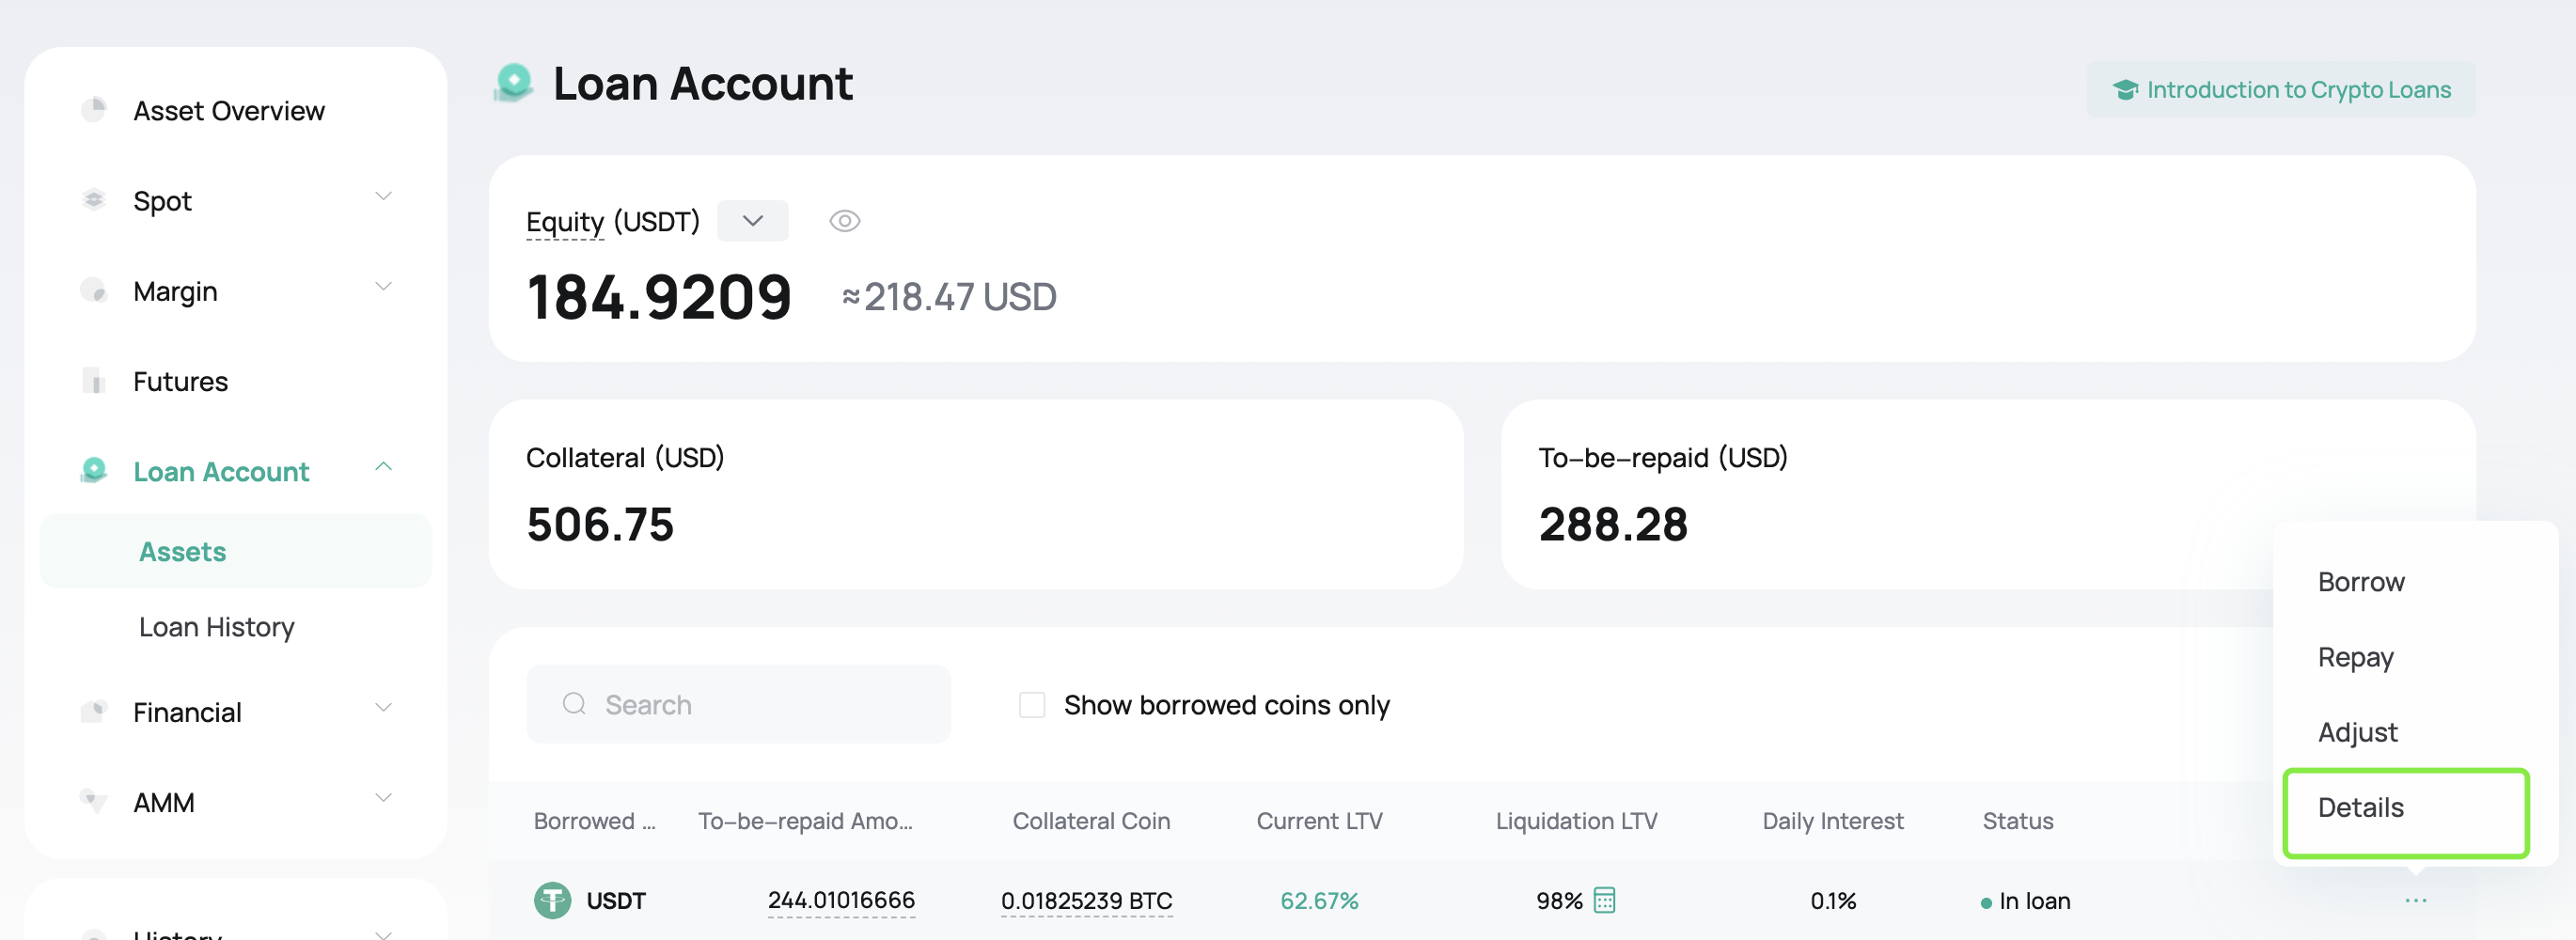Go to Loan History page
This screenshot has height=940, width=2576.
point(217,627)
